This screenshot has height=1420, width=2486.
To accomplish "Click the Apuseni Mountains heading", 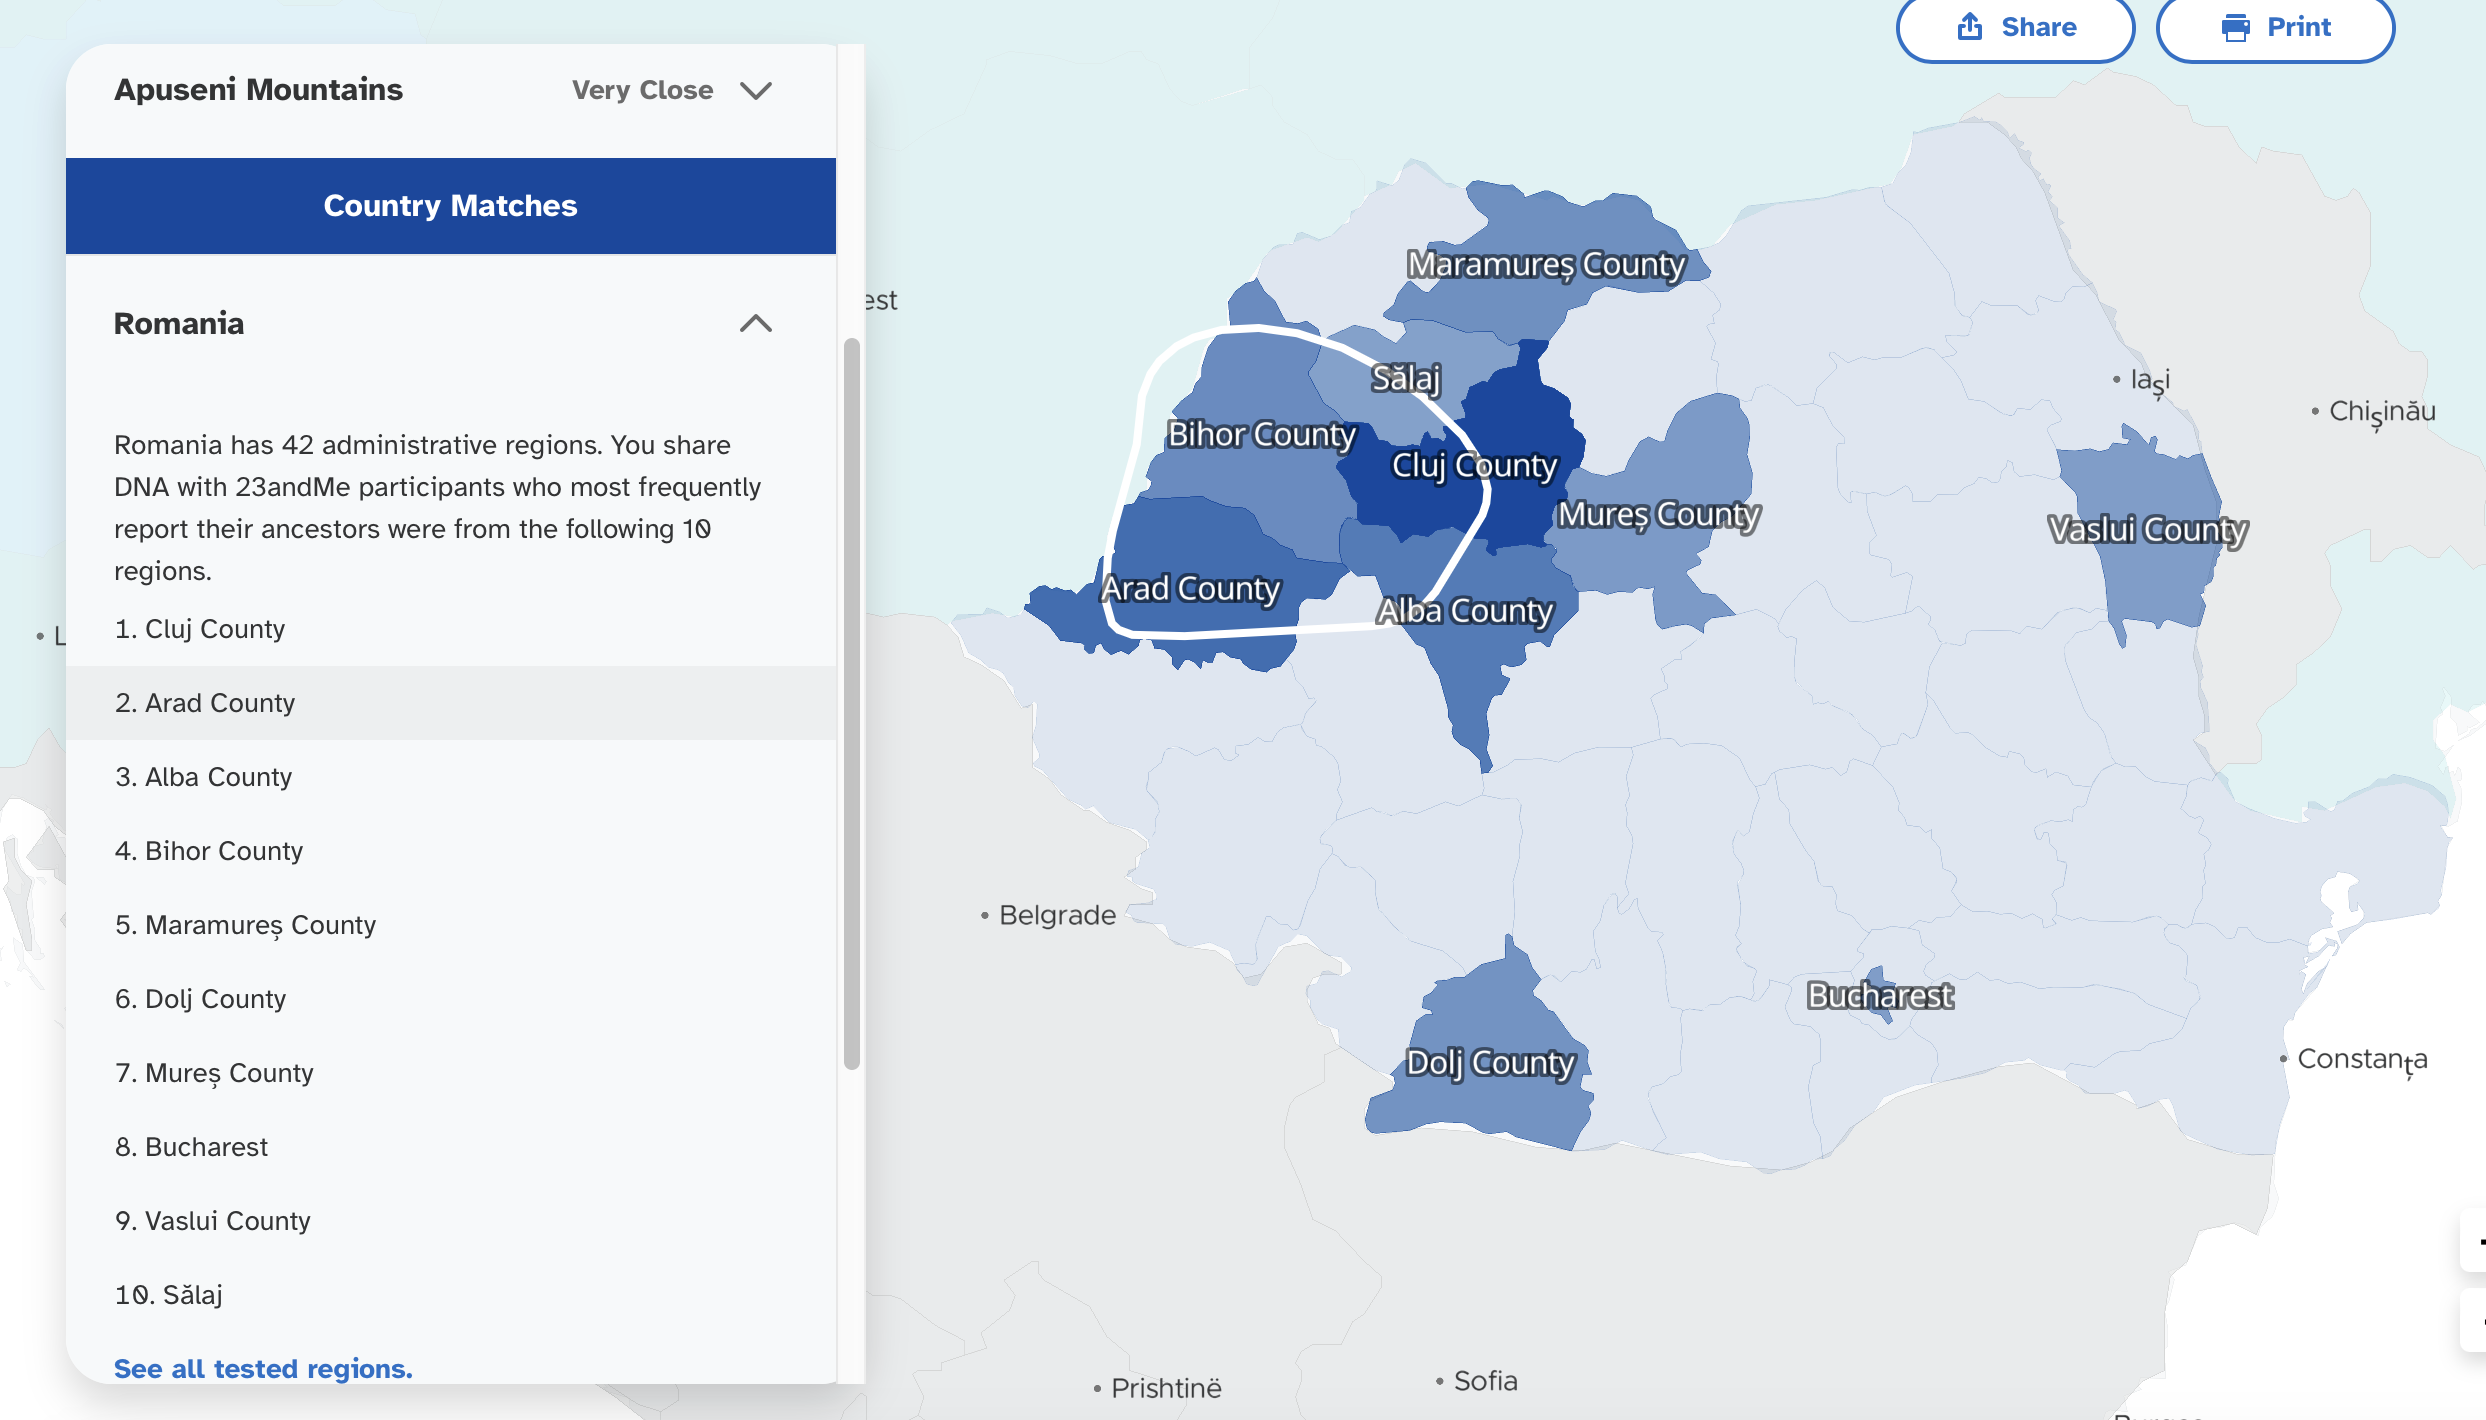I will (258, 90).
